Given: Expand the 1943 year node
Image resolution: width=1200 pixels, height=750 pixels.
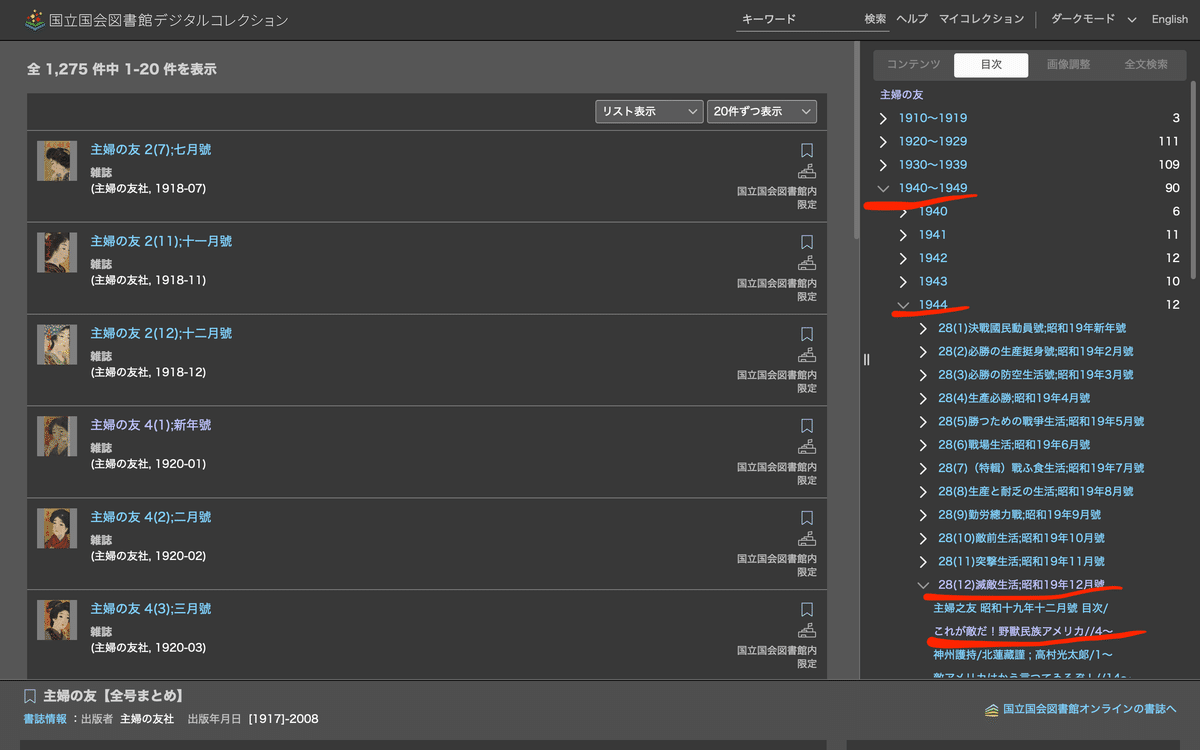Looking at the screenshot, I should [x=904, y=282].
